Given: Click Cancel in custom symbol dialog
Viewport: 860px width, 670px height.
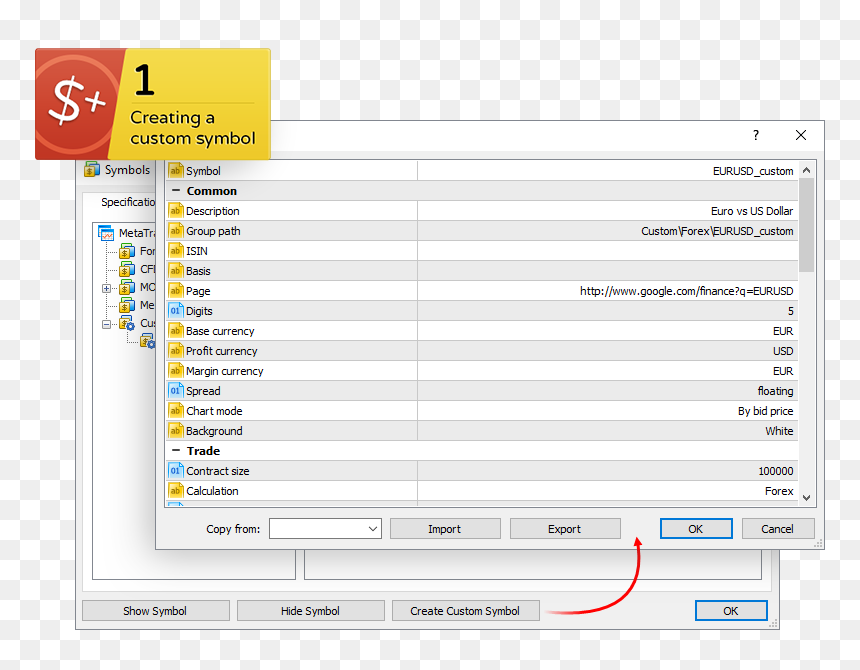Looking at the screenshot, I should tap(778, 529).
